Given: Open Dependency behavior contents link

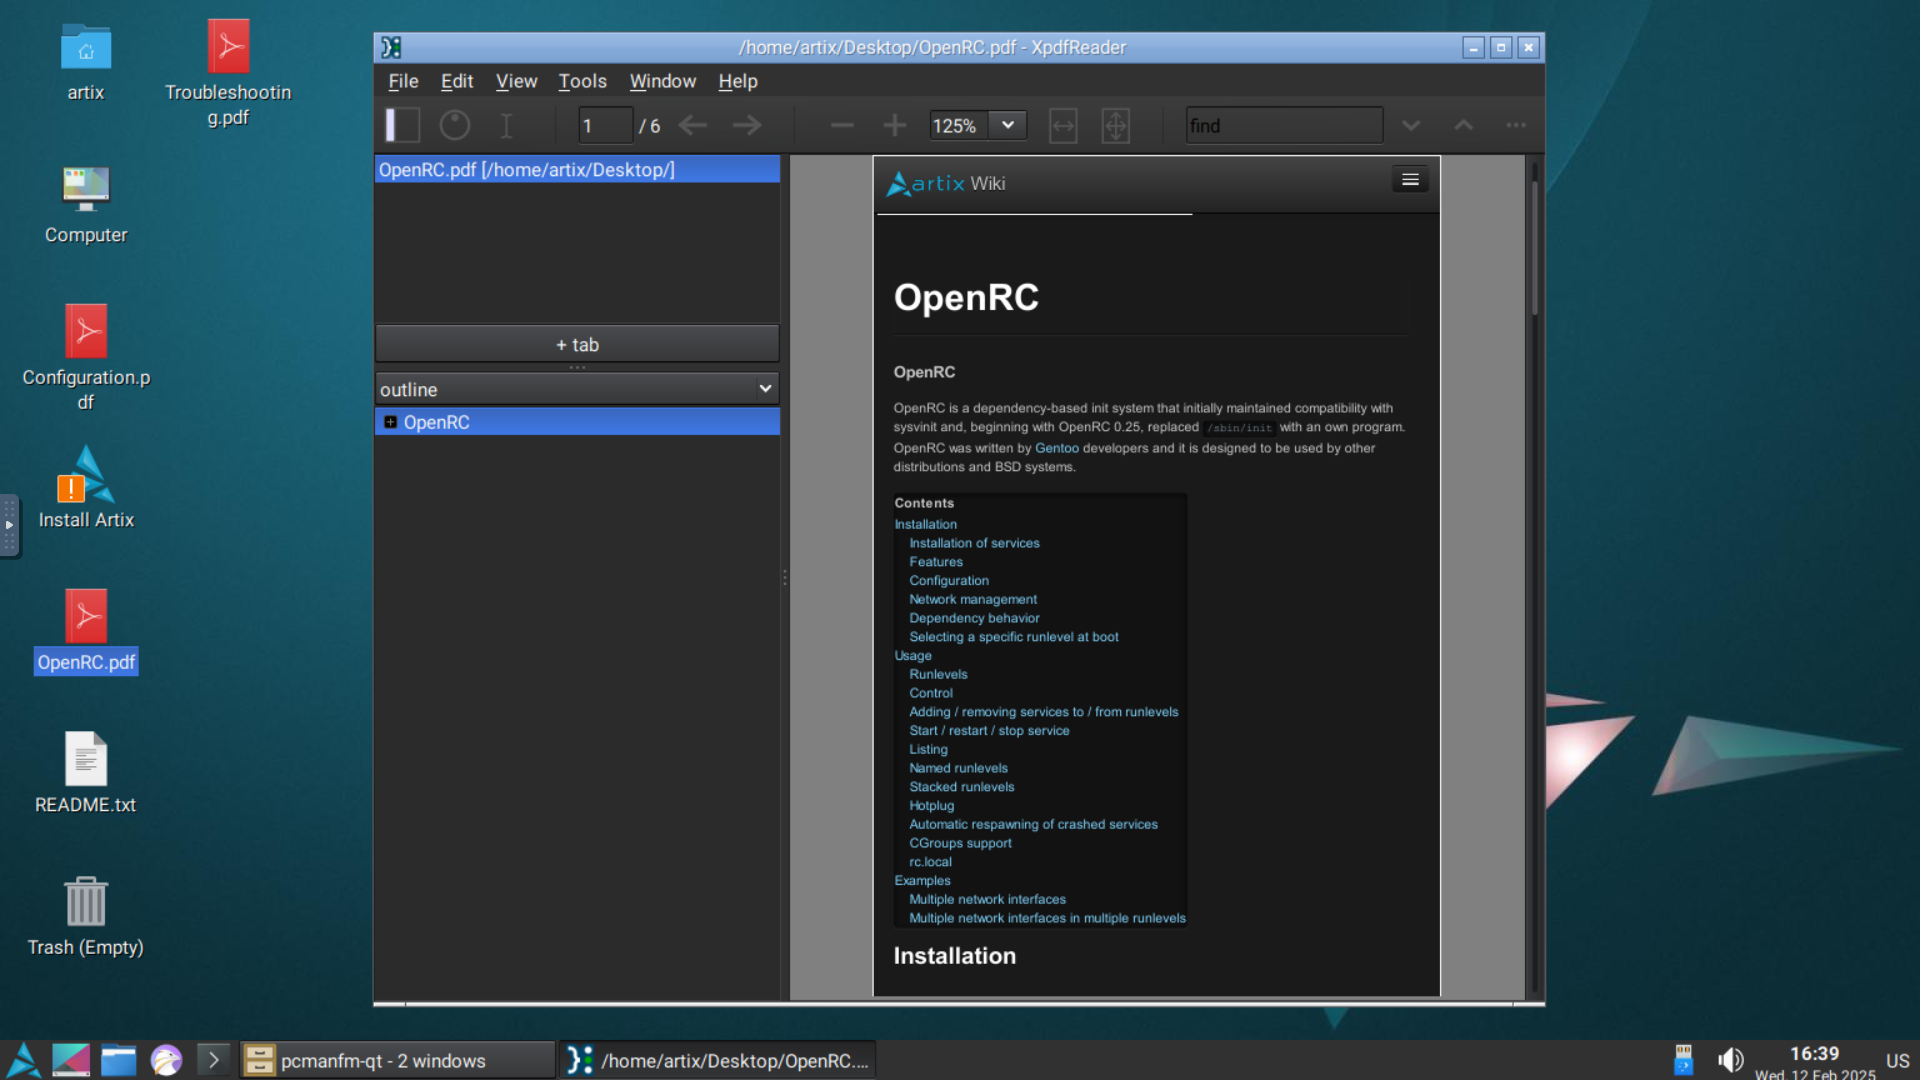Looking at the screenshot, I should [x=974, y=618].
